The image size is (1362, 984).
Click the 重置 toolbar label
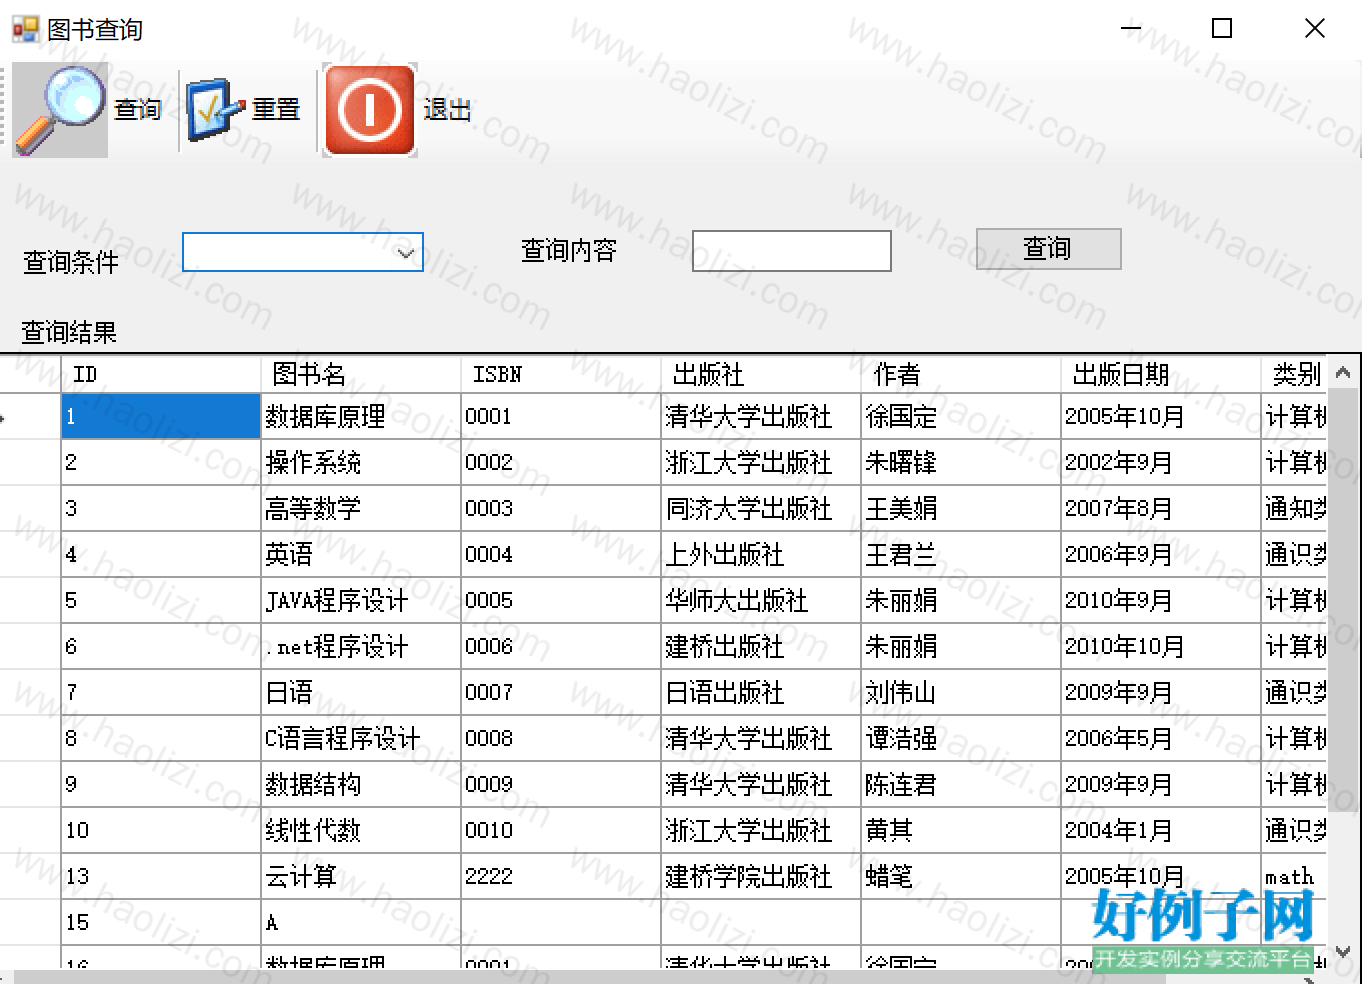(x=276, y=109)
